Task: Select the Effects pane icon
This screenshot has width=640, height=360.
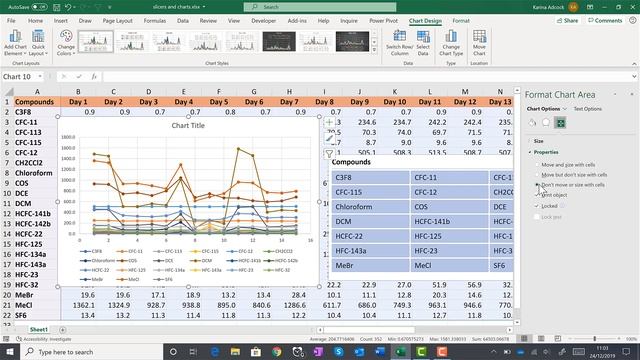Action: [x=546, y=123]
